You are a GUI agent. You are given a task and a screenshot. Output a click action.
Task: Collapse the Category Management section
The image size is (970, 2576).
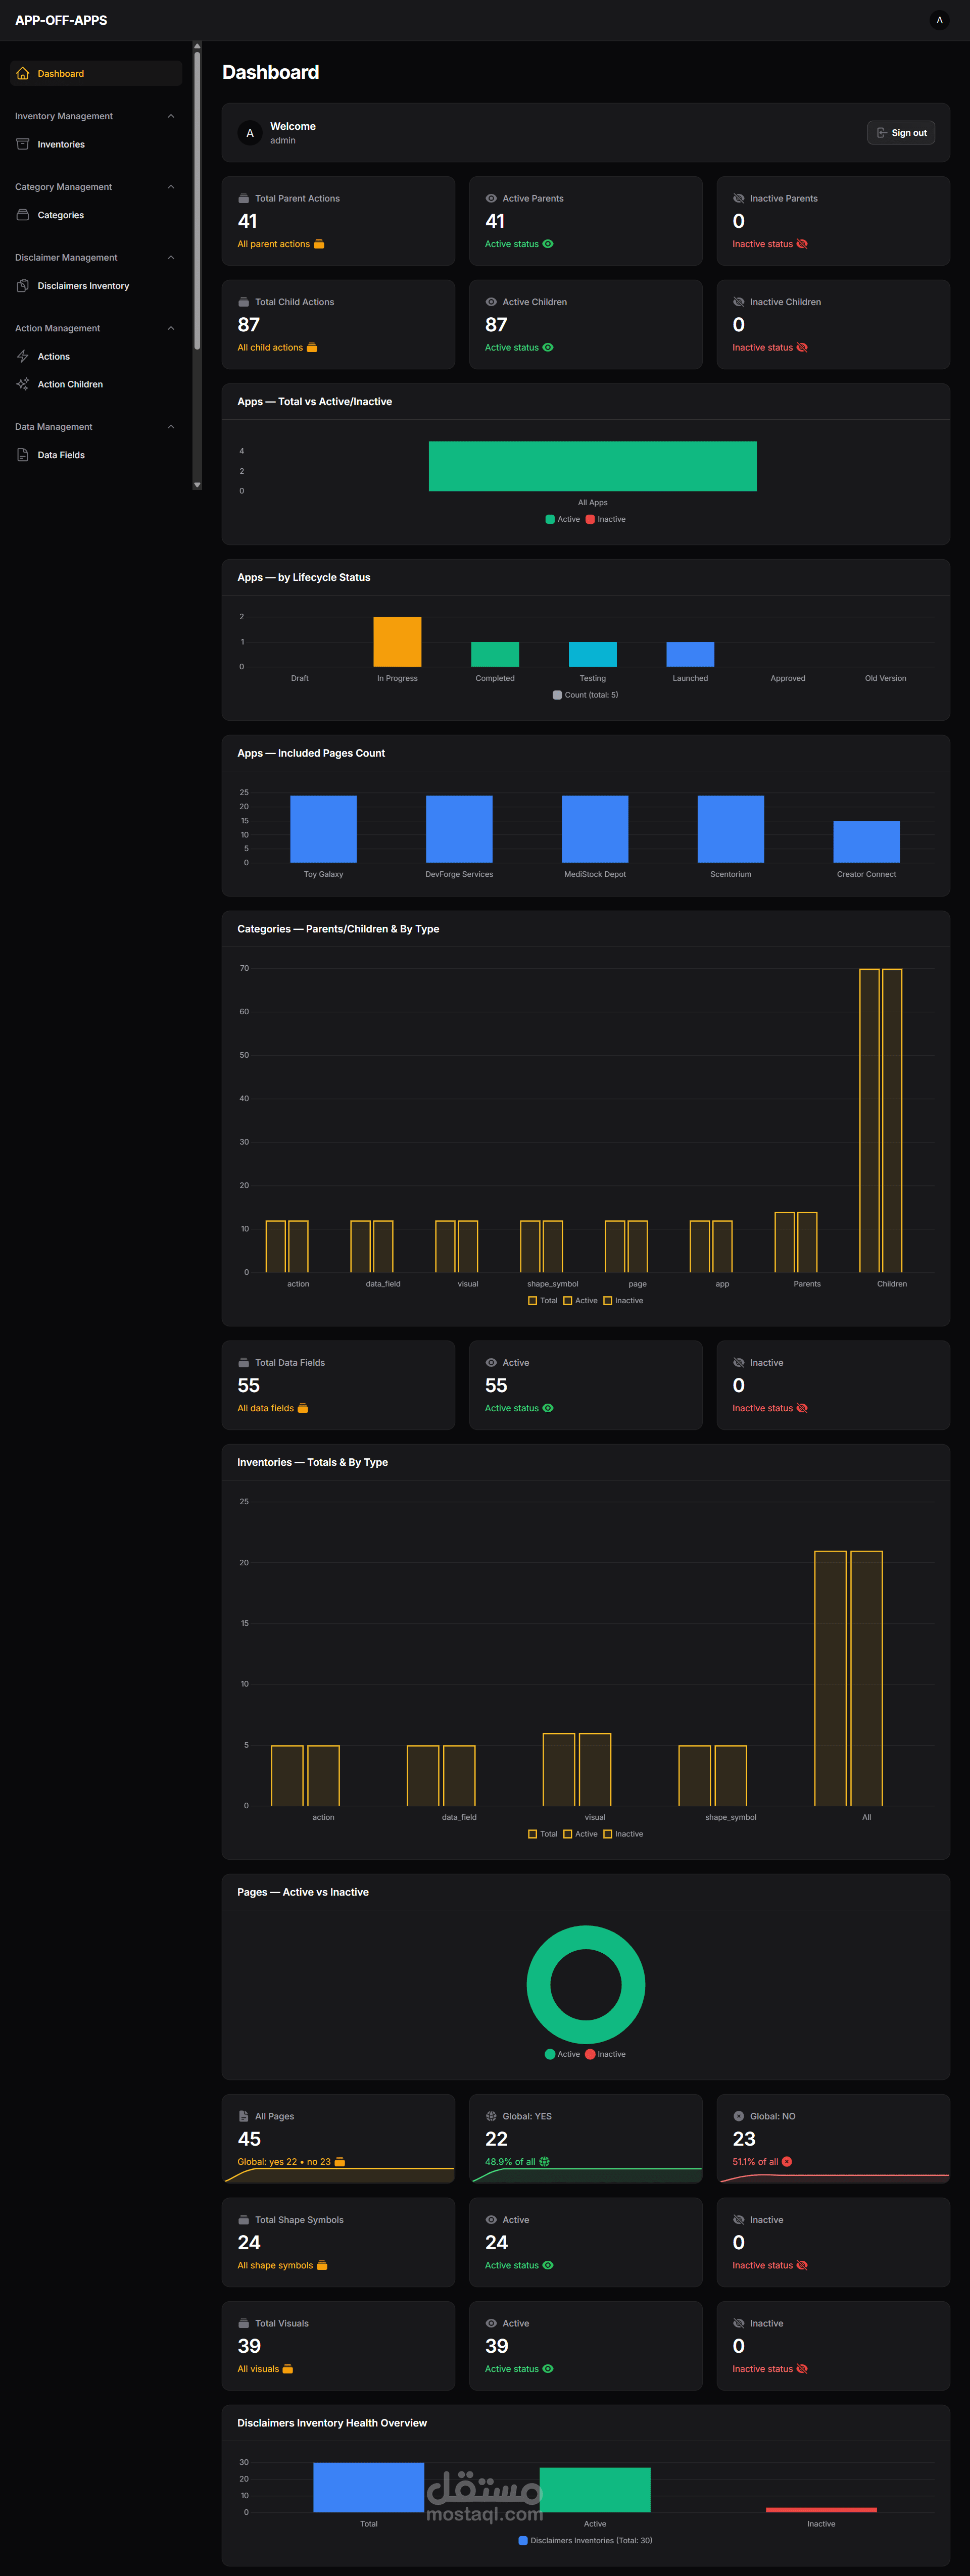171,187
